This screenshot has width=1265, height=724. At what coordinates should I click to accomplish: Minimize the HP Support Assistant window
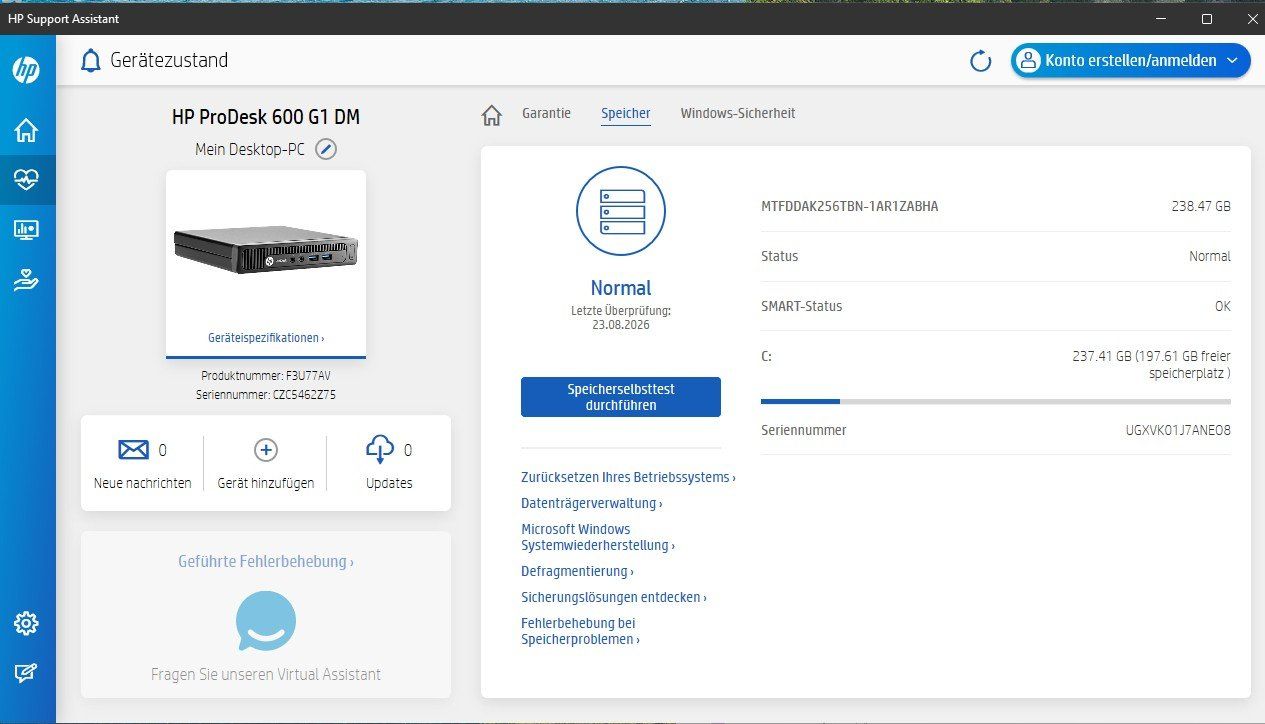(1161, 19)
